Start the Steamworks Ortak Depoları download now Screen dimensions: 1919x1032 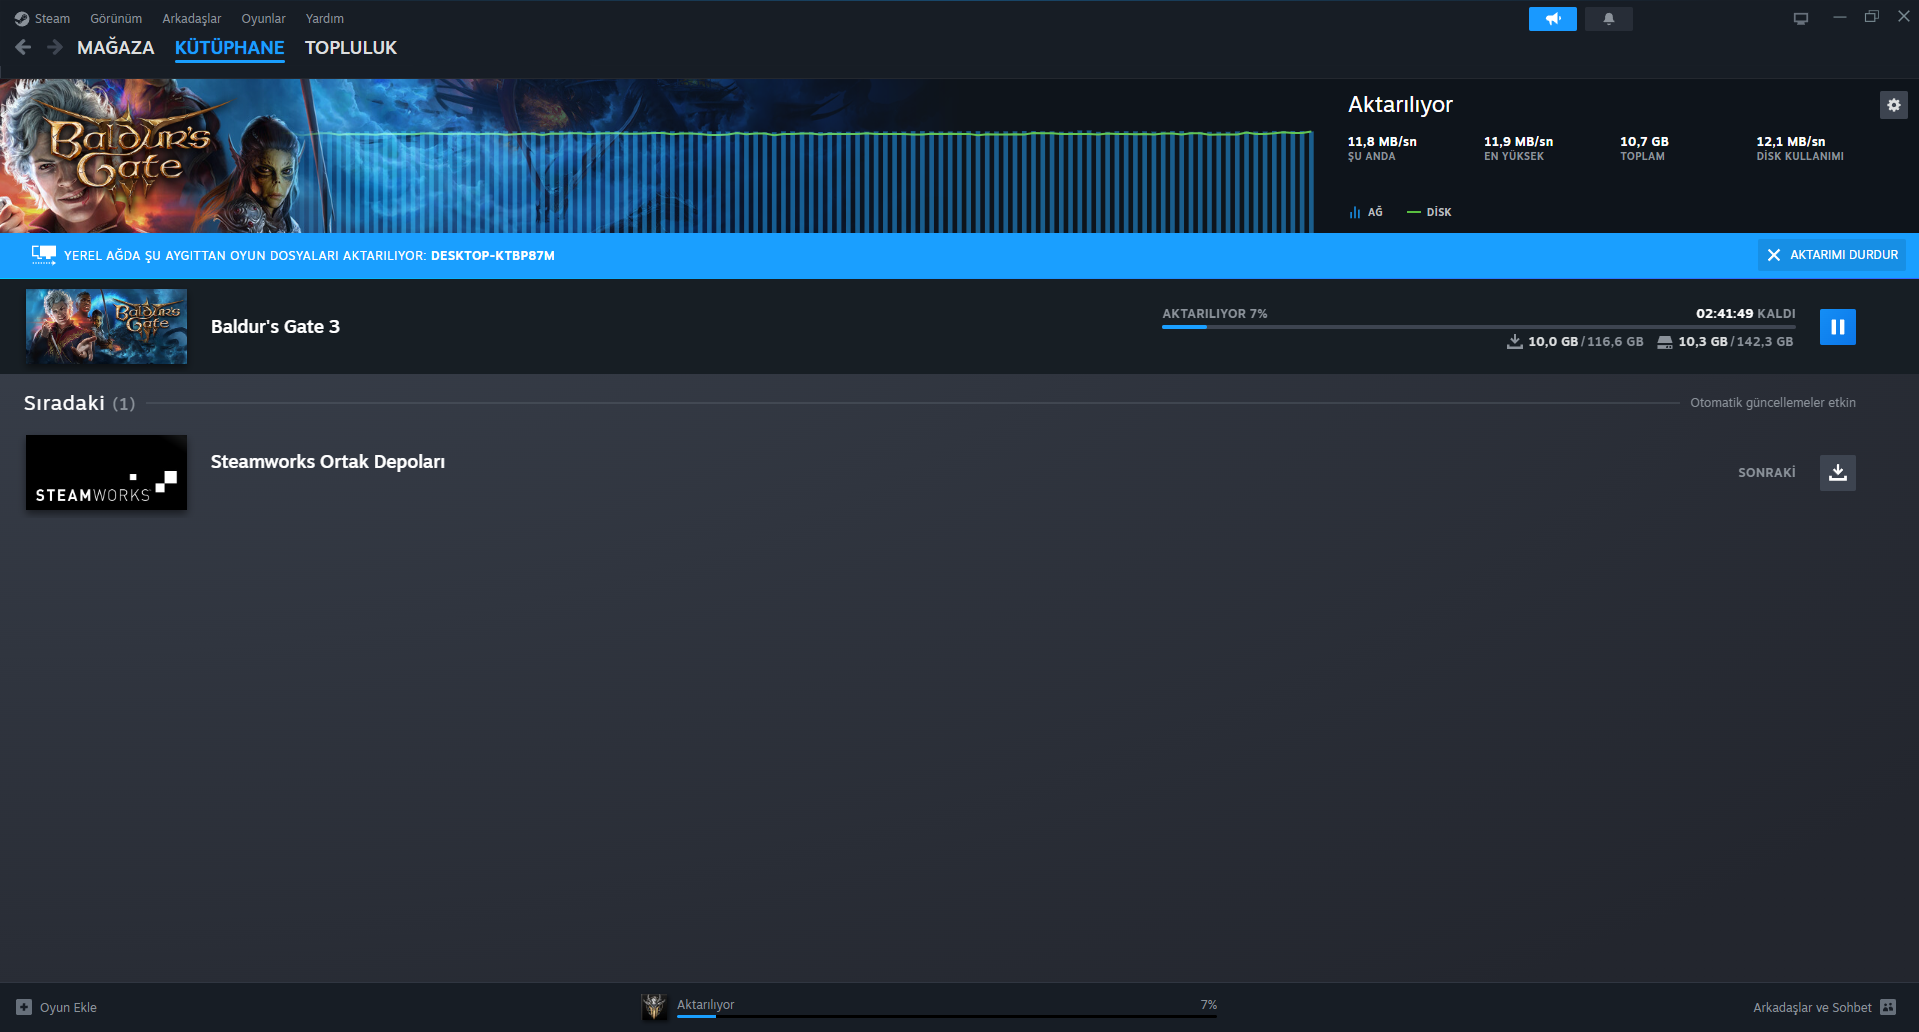tap(1837, 473)
